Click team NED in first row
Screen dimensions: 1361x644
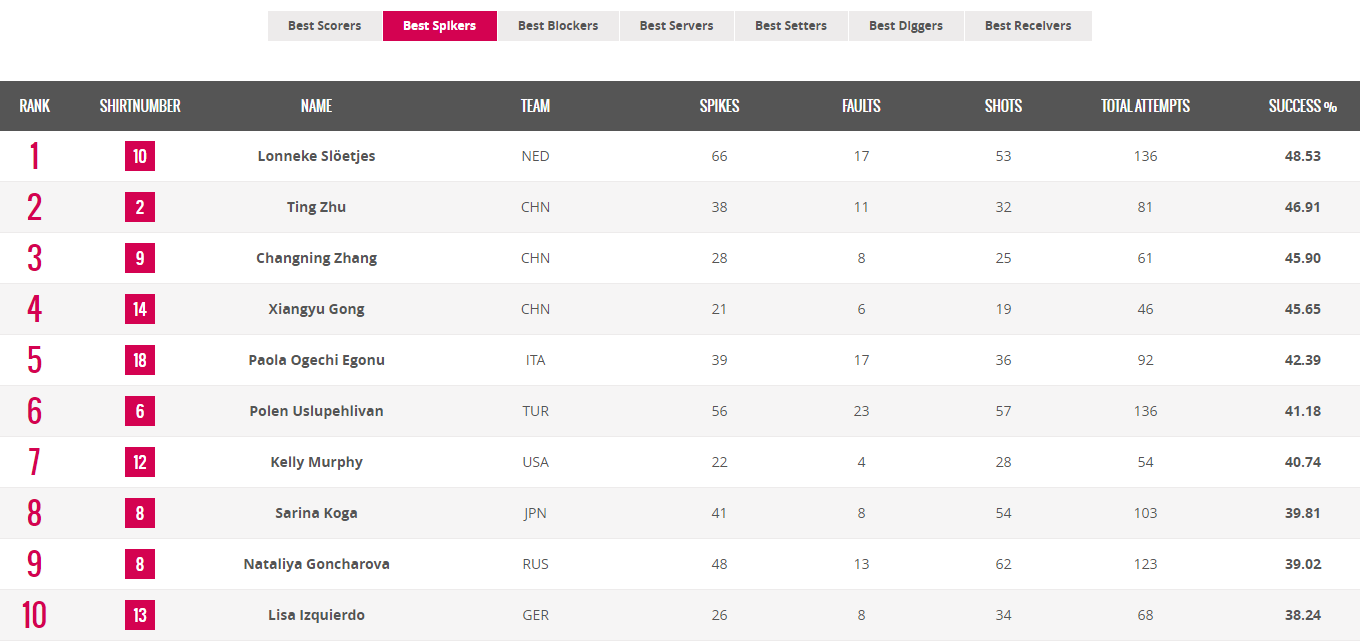pos(535,156)
